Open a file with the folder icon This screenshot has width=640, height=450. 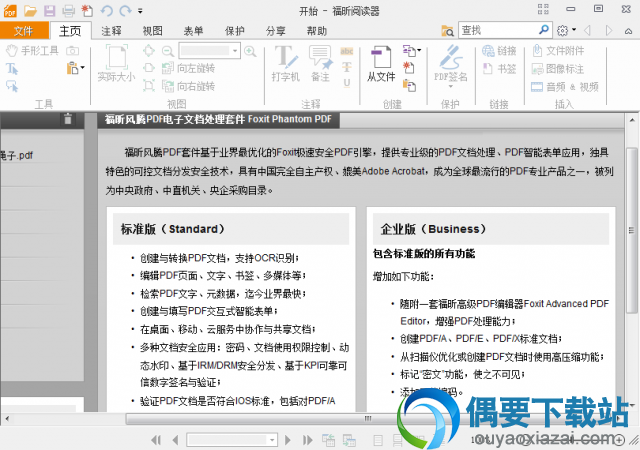pyautogui.click(x=30, y=11)
